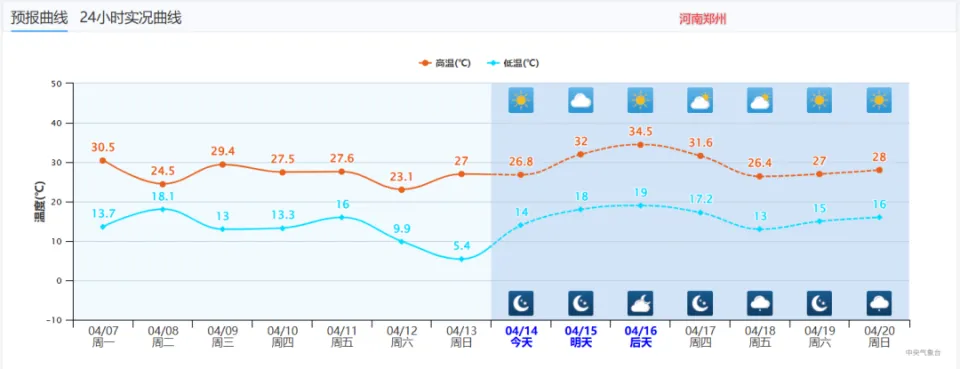Screen dimensions: 960x369
Task: Click sunny weather icon above 04/14
Action: [x=521, y=100]
